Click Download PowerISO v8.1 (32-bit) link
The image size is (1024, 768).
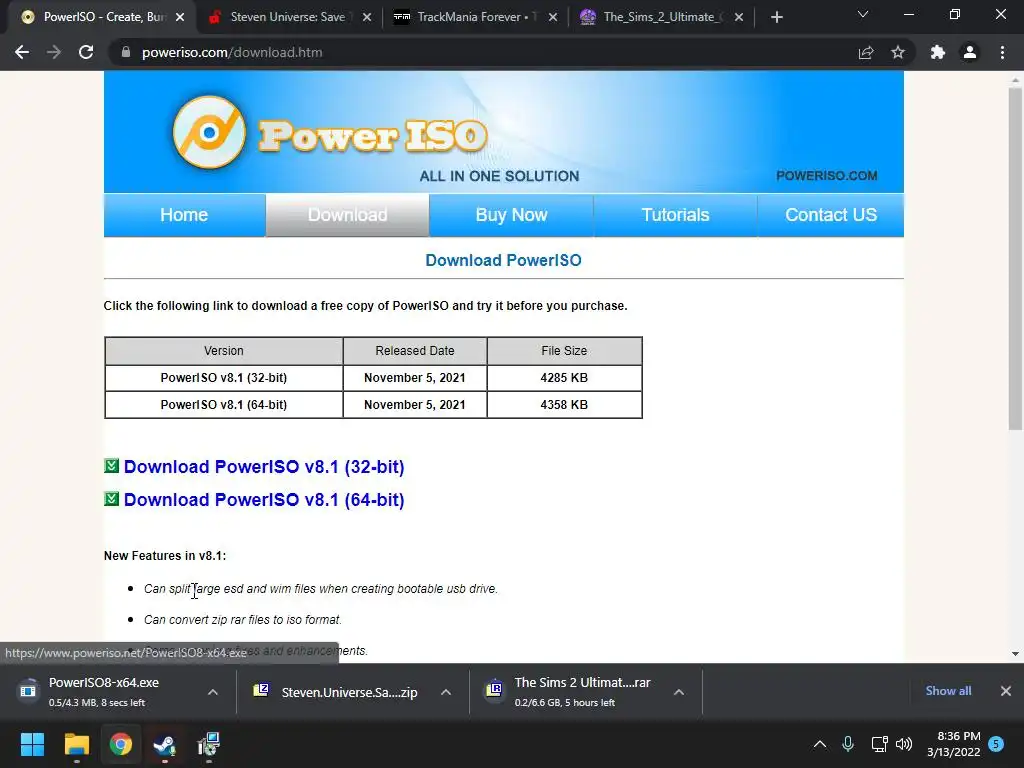click(x=264, y=467)
